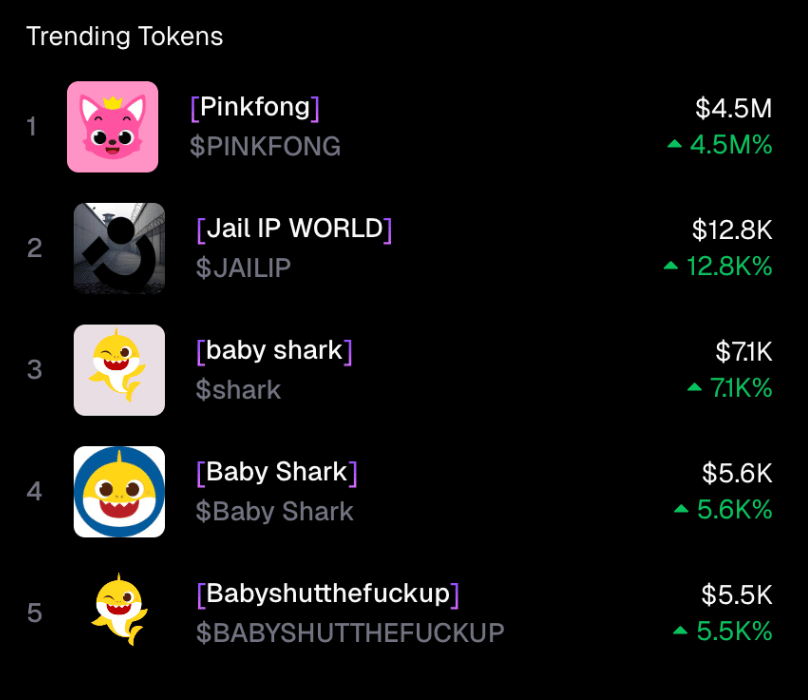The image size is (808, 700).
Task: Select the Jail IP WORLD token icon
Action: pyautogui.click(x=119, y=248)
